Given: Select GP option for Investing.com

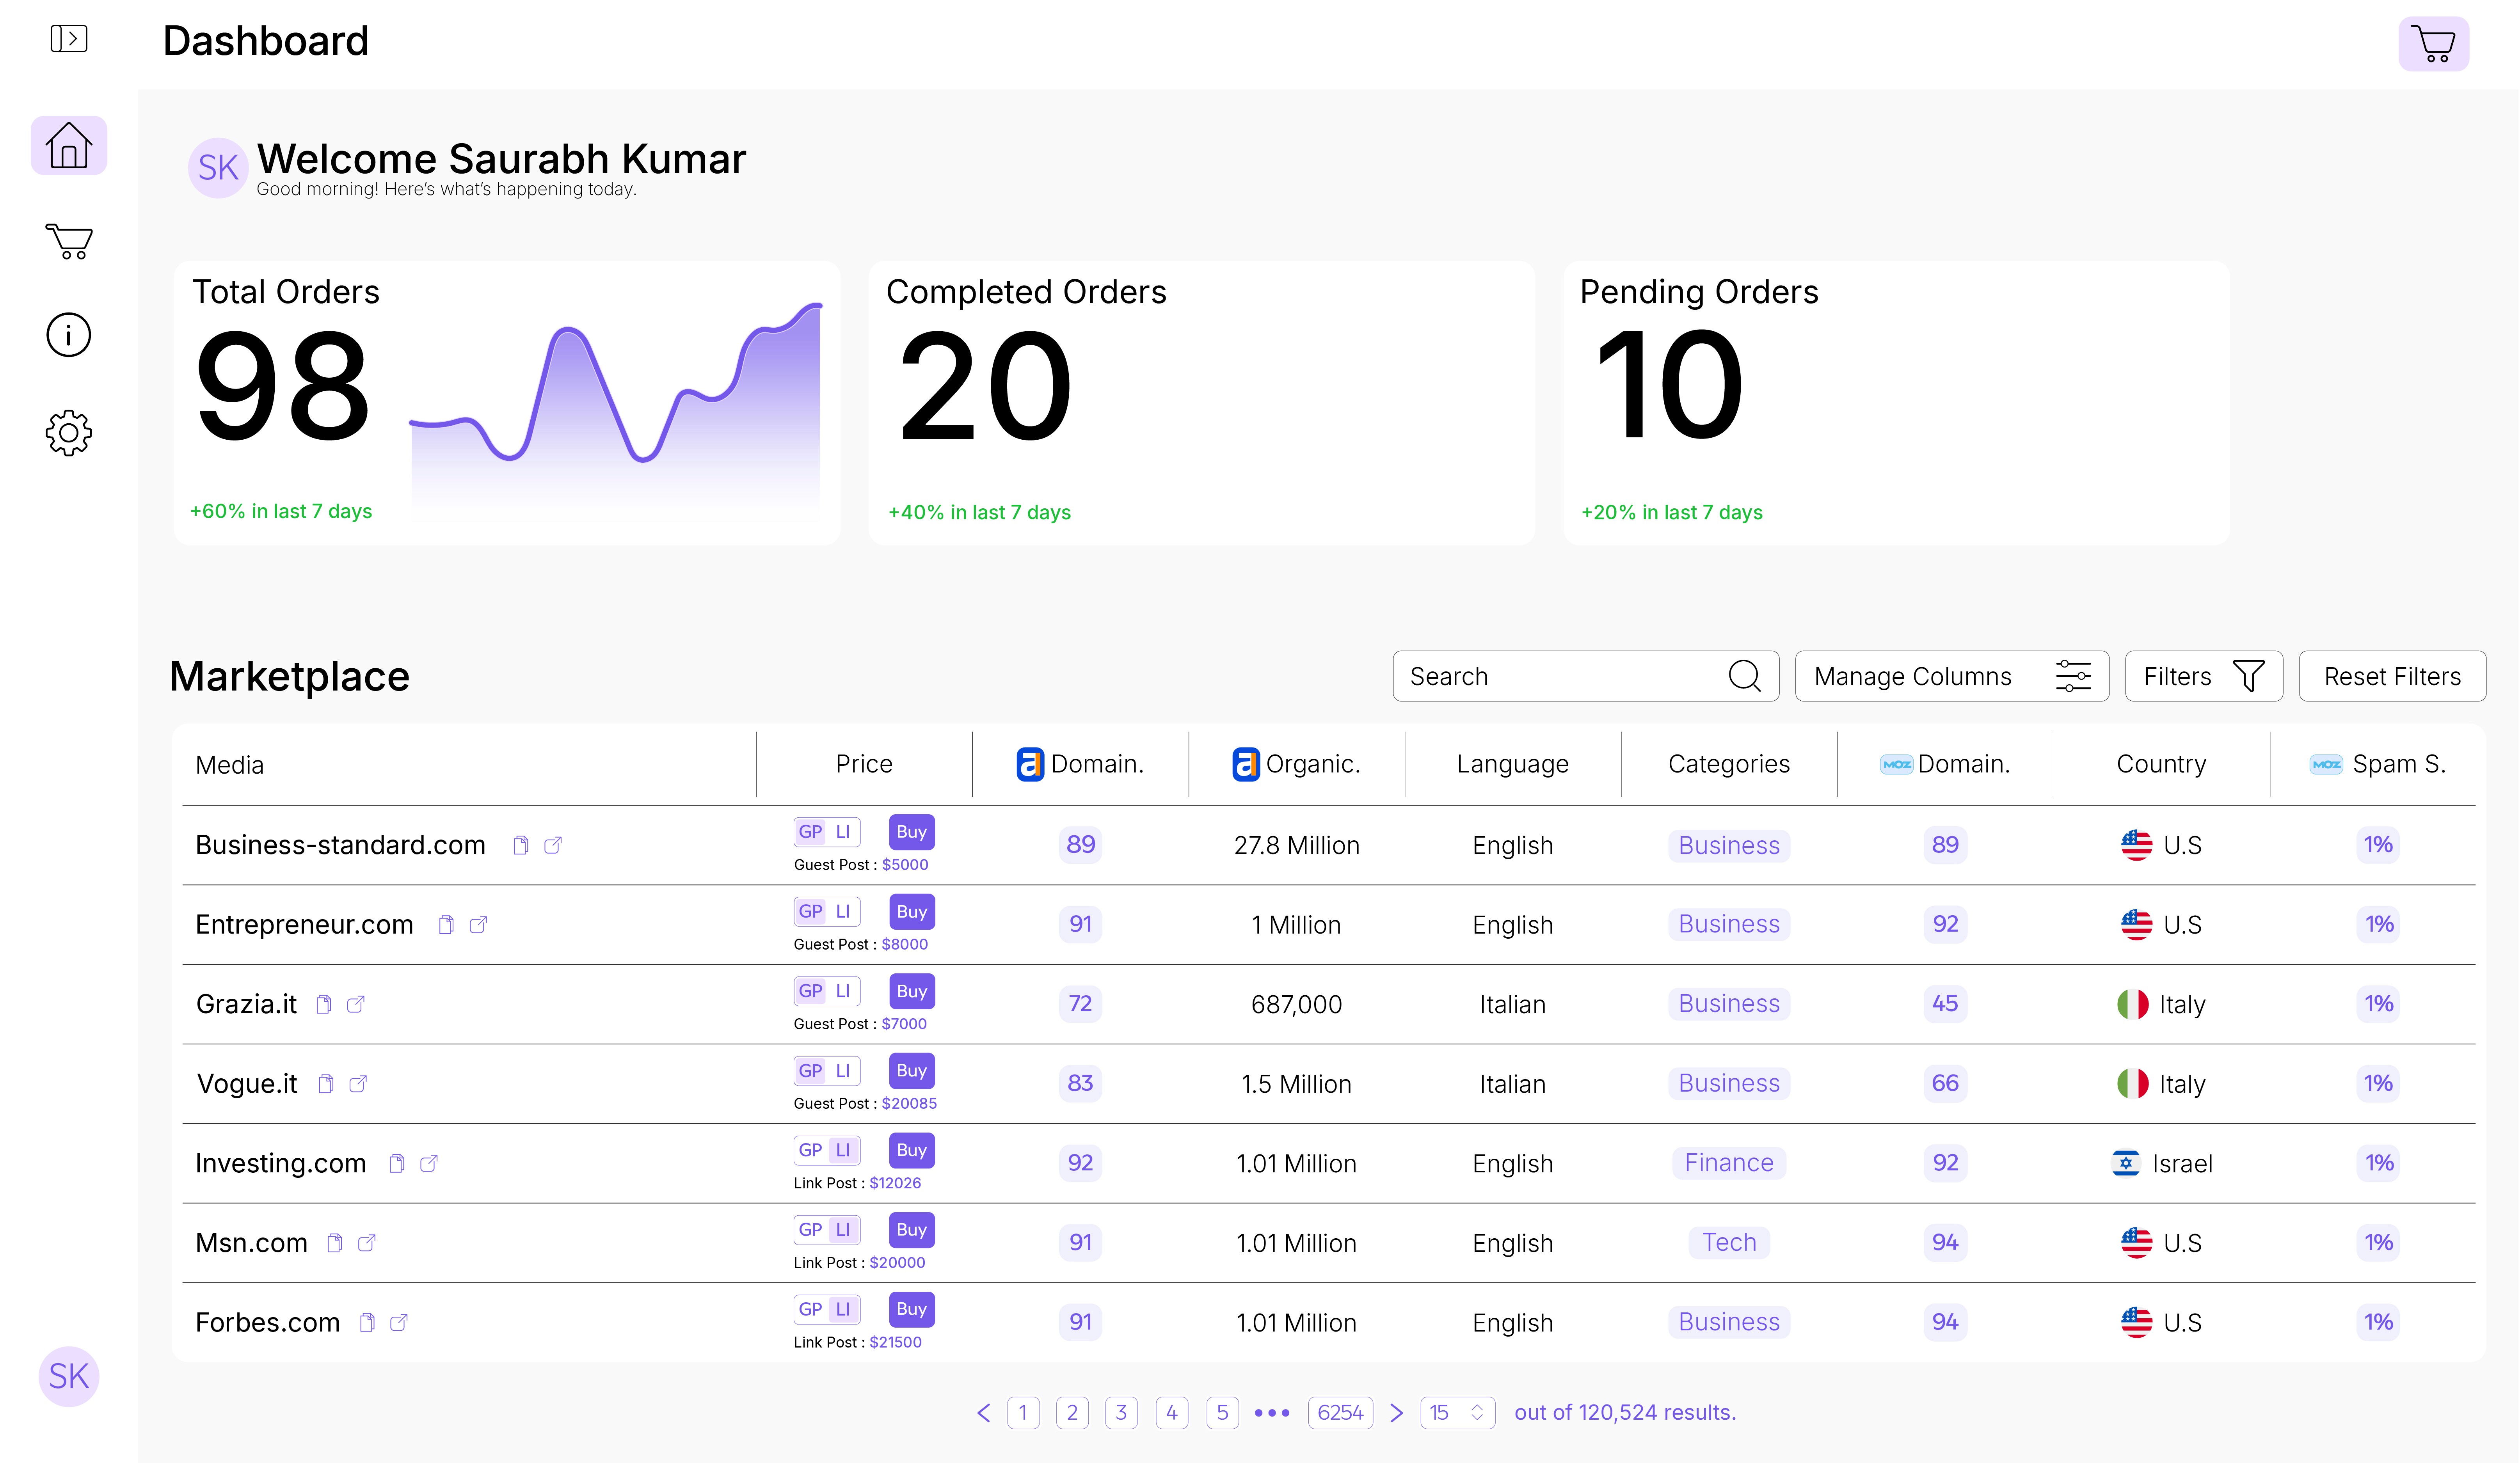Looking at the screenshot, I should point(810,1150).
